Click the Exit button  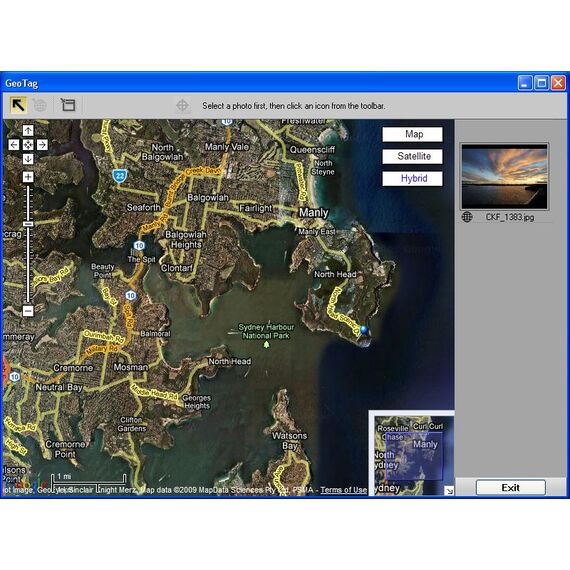pyautogui.click(x=511, y=487)
